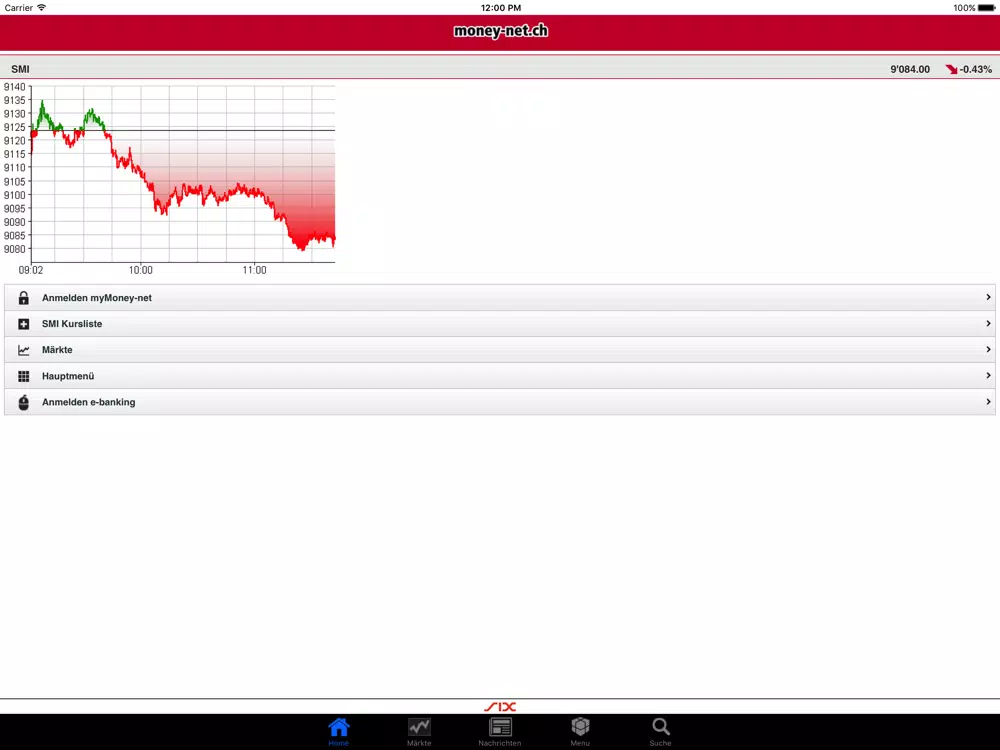The height and width of the screenshot is (750, 1000).
Task: Tap the 10:00 time axis label
Action: (141, 270)
